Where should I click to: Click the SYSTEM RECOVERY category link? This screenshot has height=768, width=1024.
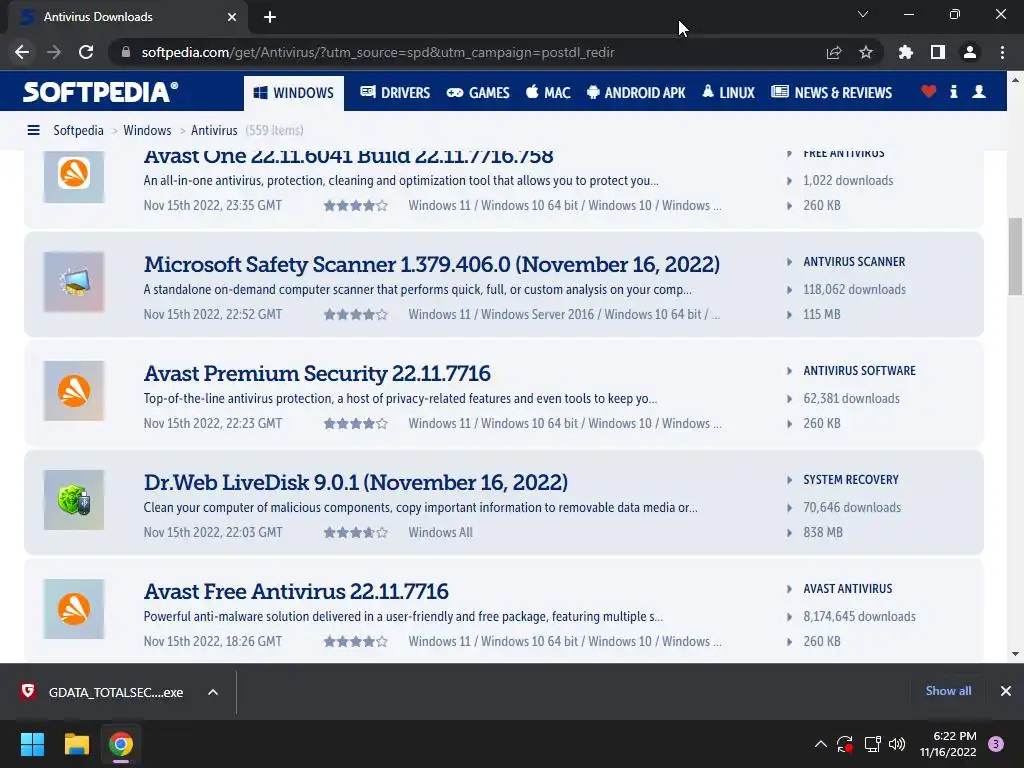850,480
